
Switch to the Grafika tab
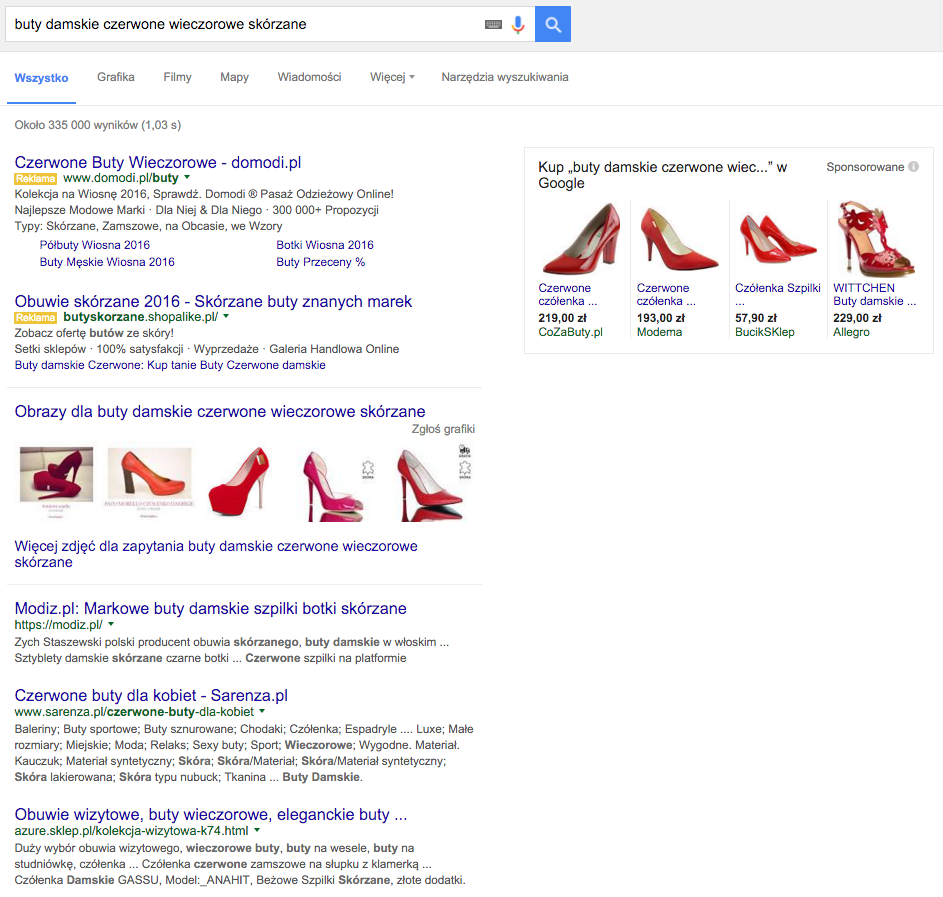click(x=116, y=77)
